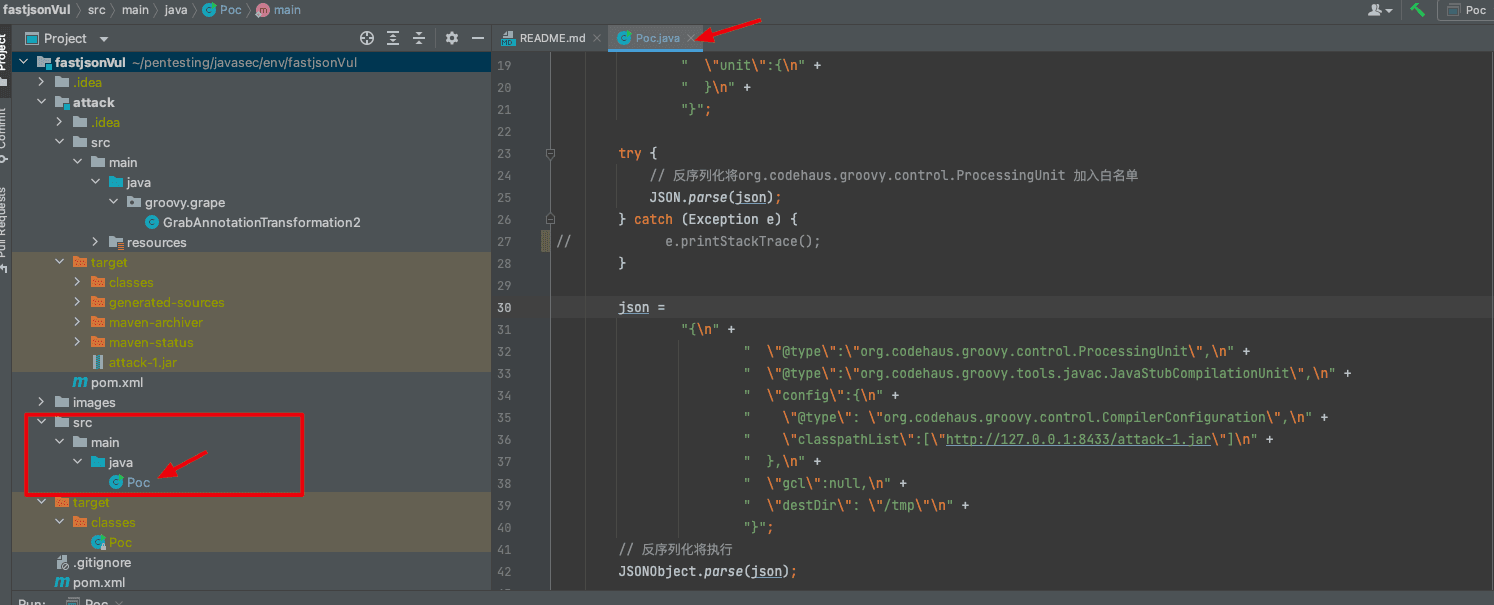
Task: Click the ~/pentesting/javasec/env/fastjsonVul path label
Action: [245, 62]
